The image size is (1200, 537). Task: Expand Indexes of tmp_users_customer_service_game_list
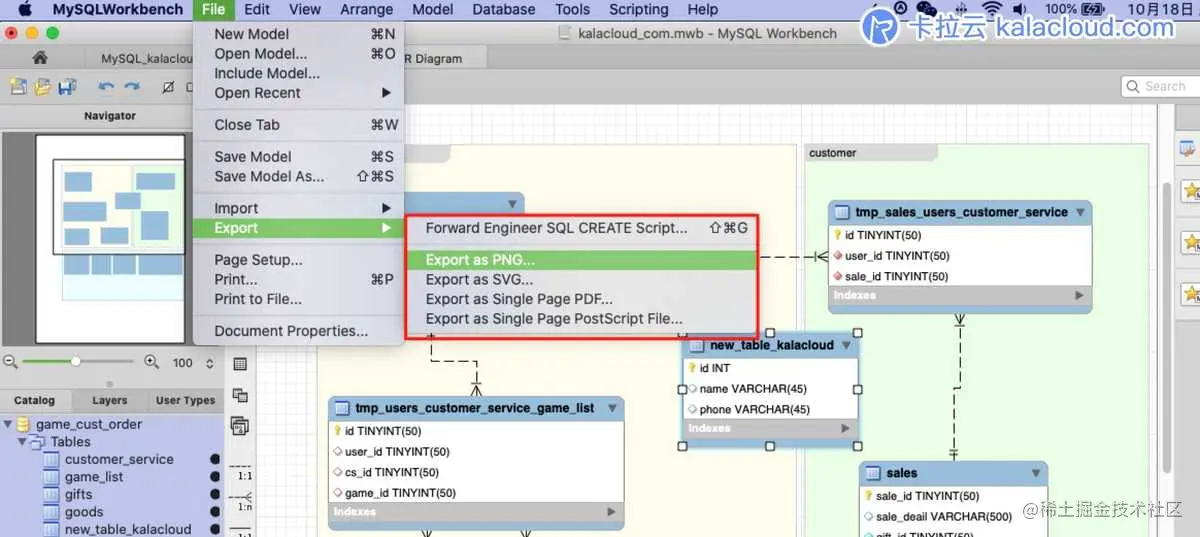(612, 512)
